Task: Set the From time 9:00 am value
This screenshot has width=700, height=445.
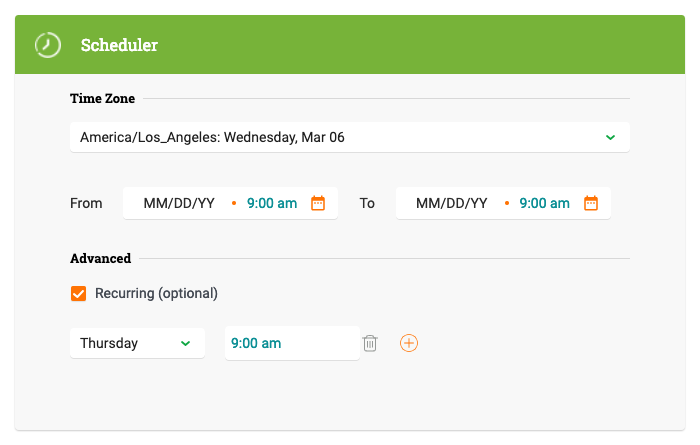Action: [272, 203]
